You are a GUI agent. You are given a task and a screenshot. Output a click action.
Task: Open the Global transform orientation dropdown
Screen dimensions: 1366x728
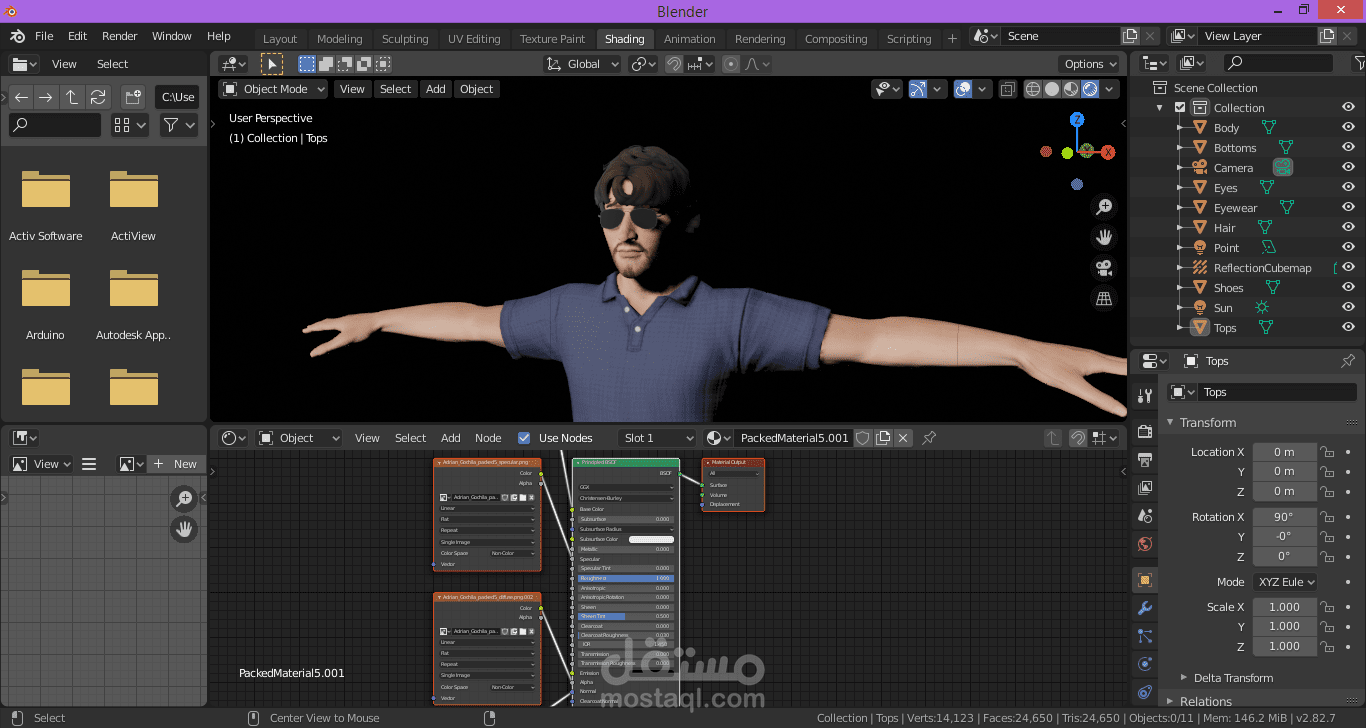tap(583, 63)
